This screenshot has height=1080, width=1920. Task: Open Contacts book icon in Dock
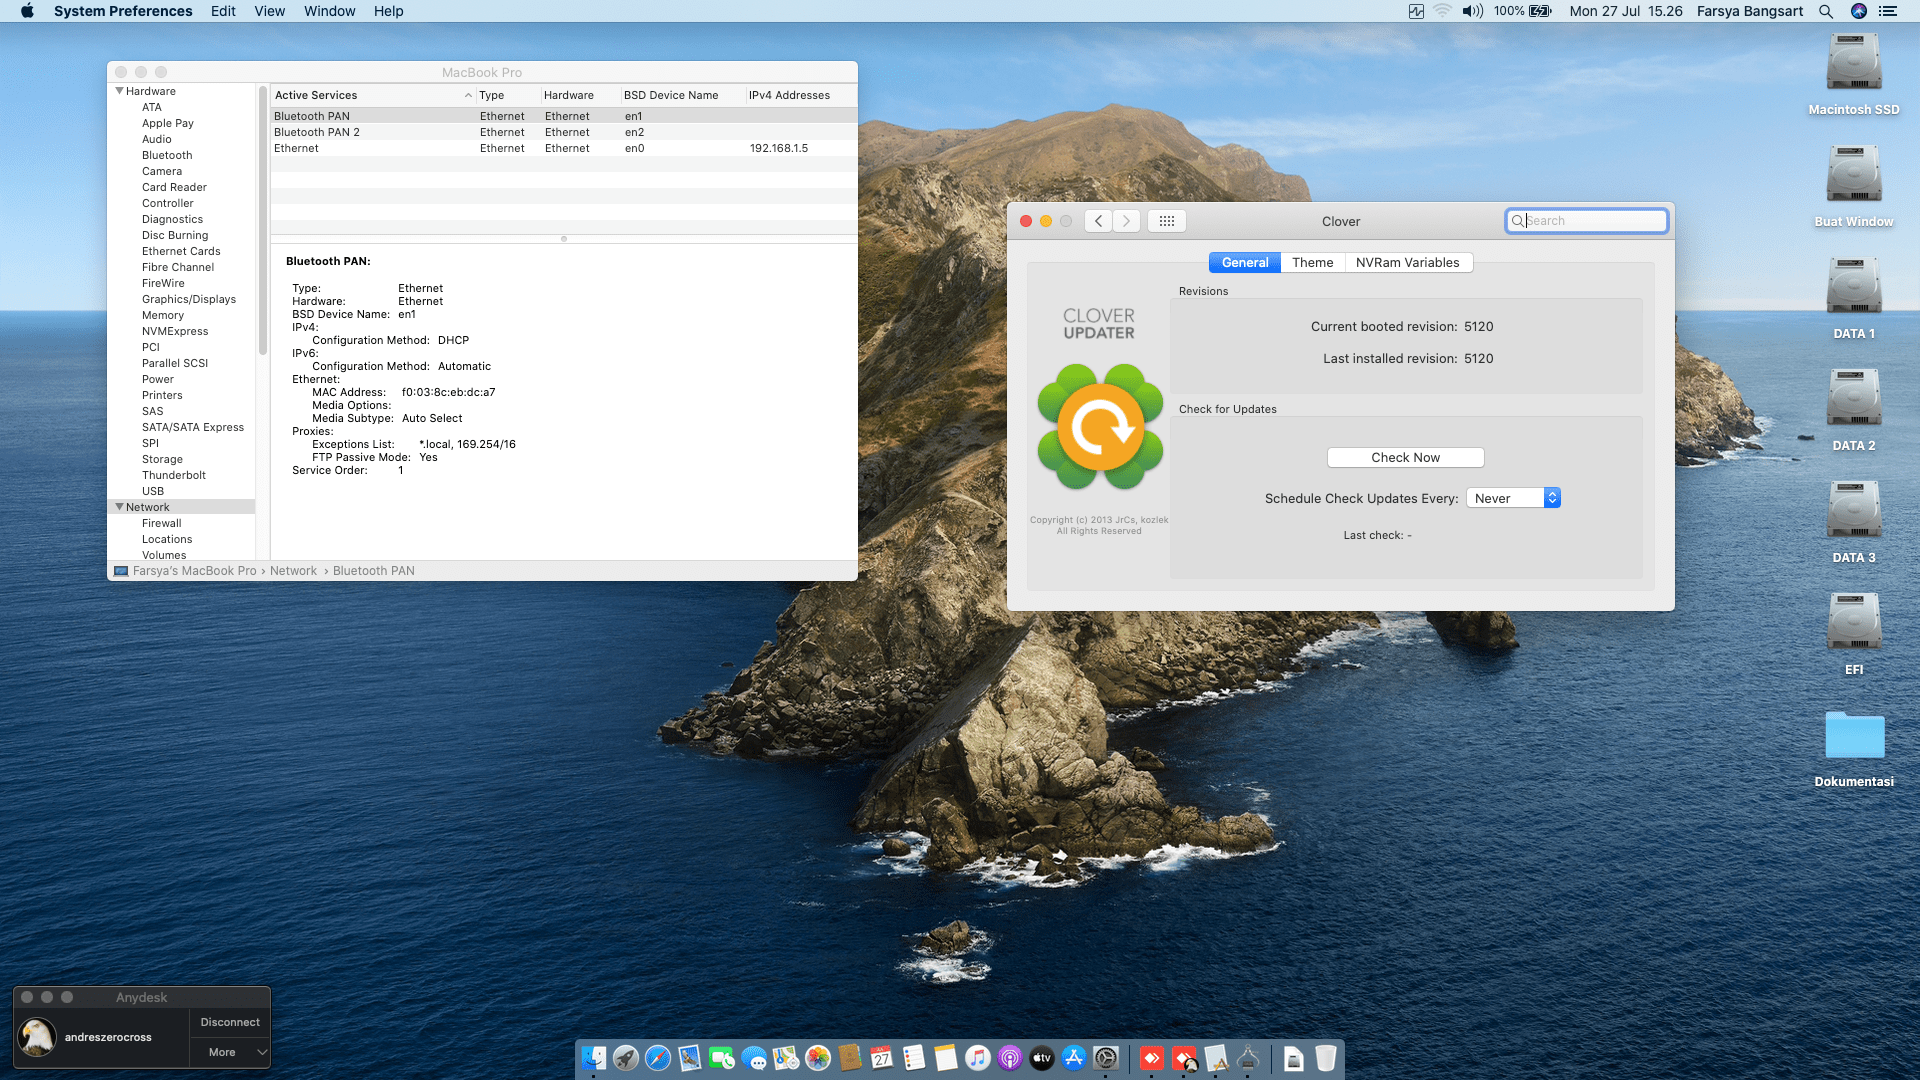pyautogui.click(x=850, y=1058)
